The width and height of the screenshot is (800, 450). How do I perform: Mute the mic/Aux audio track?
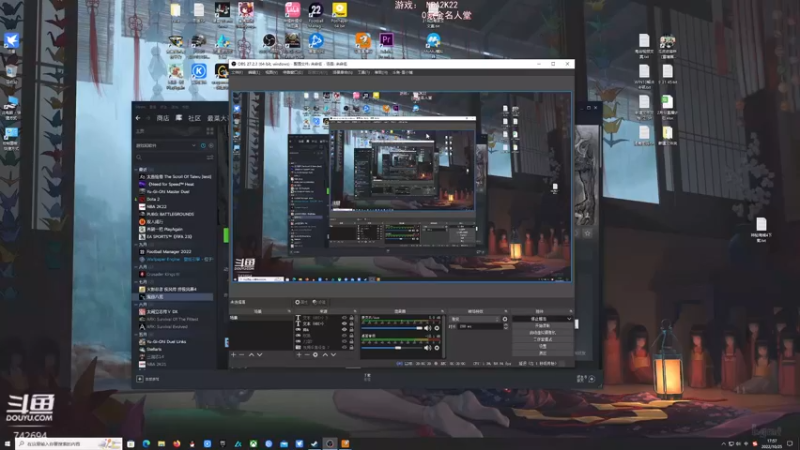(428, 328)
